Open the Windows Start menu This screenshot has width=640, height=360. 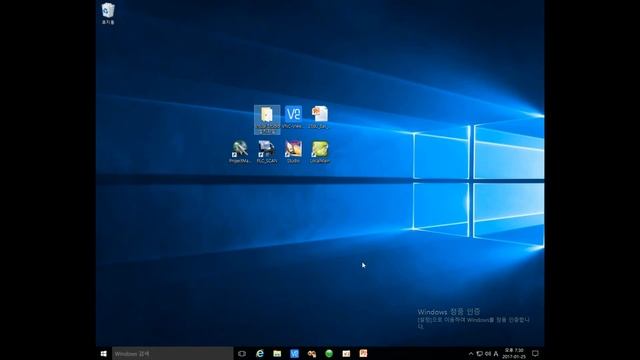click(104, 353)
